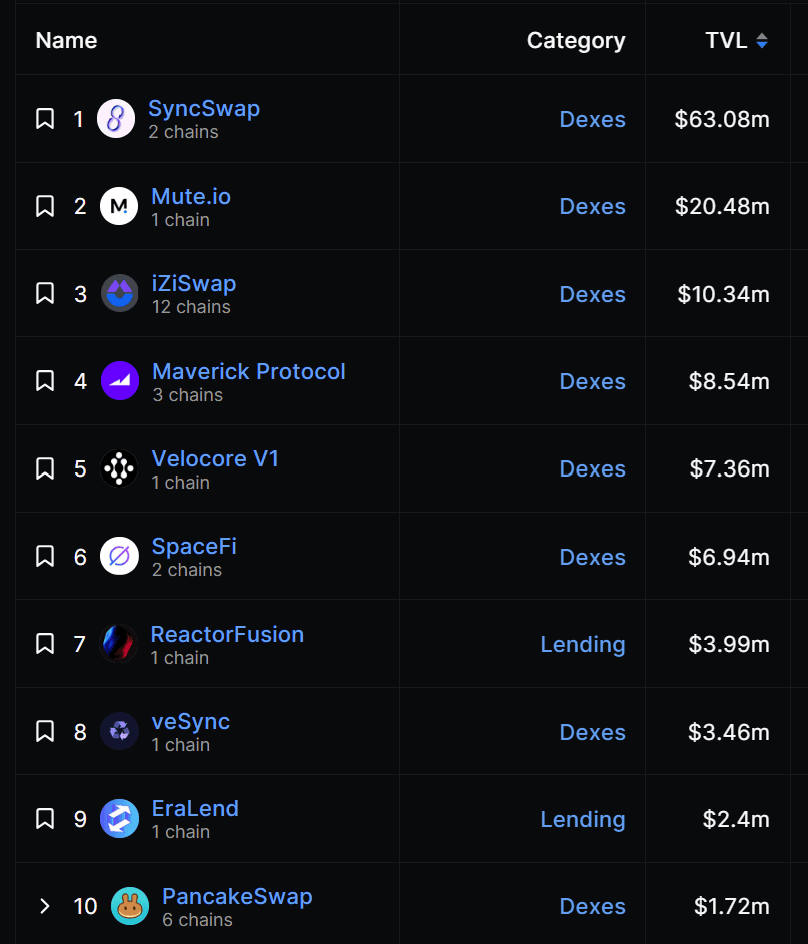Viewport: 808px width, 944px height.
Task: Bookmark the EraLend row
Action: (45, 819)
